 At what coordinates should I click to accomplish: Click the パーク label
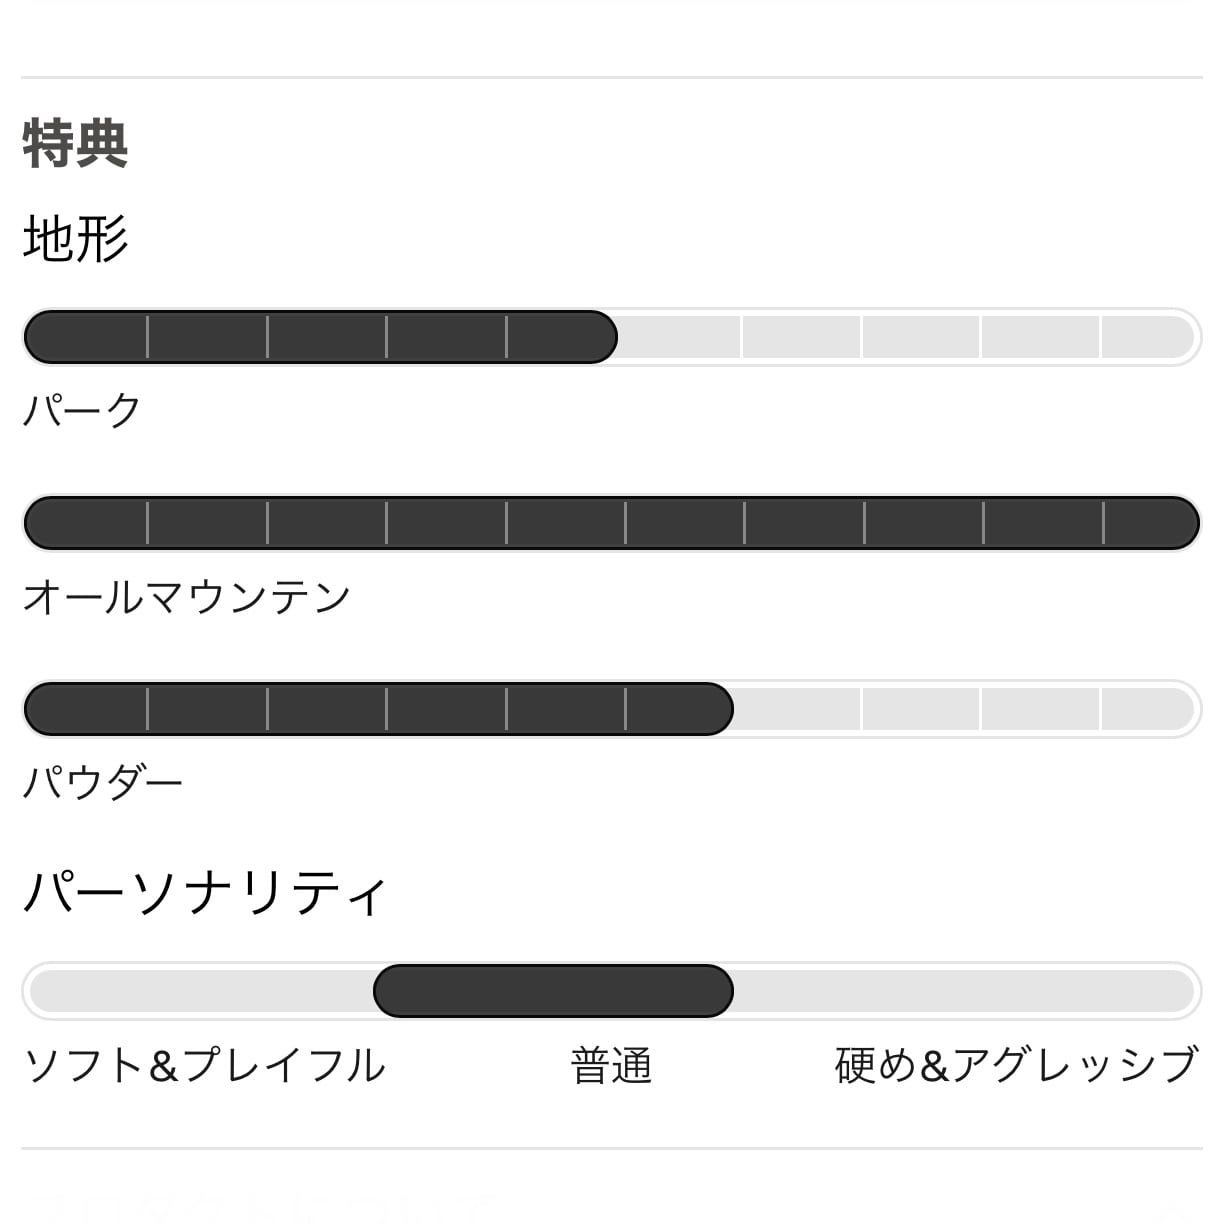[x=82, y=410]
